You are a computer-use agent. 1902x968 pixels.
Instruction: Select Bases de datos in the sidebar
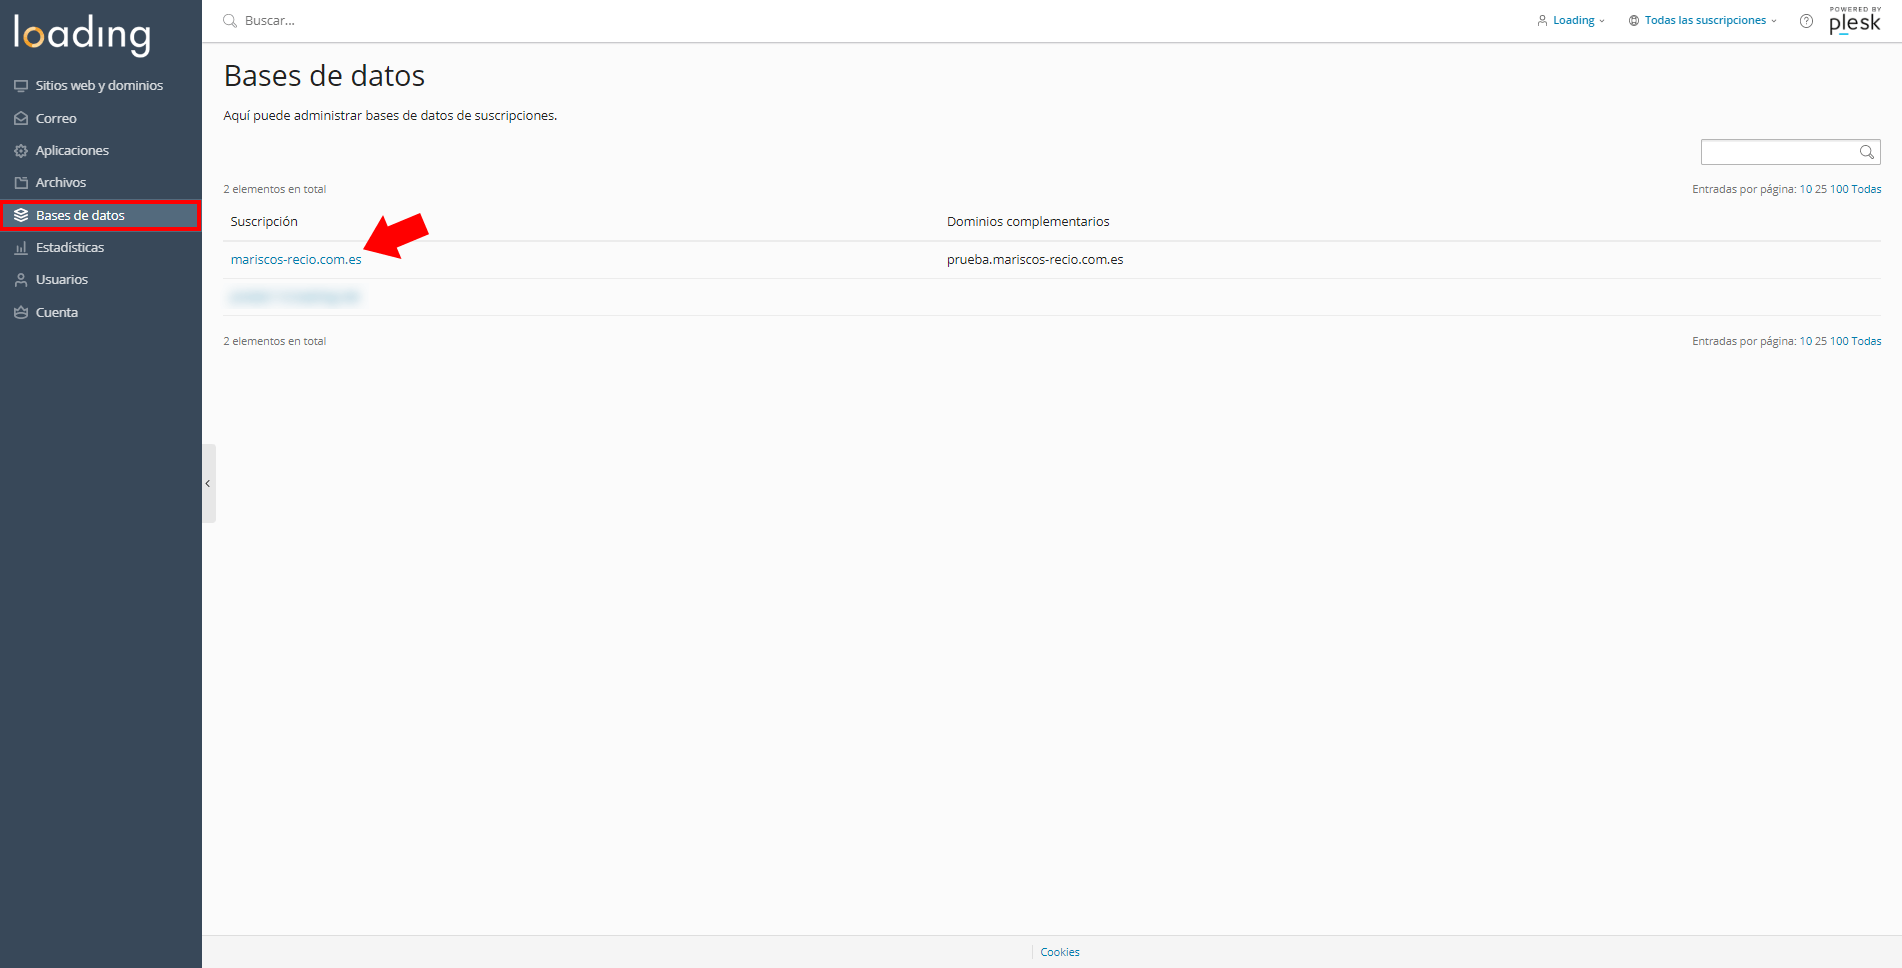(x=100, y=215)
